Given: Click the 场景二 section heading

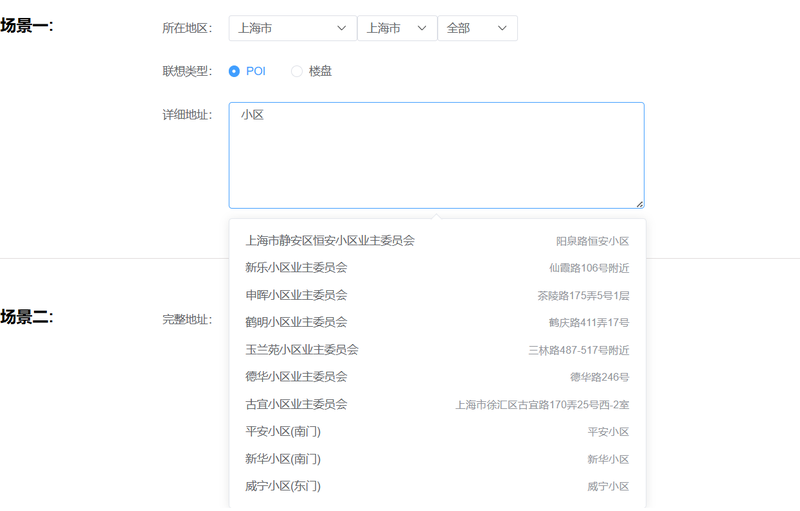Looking at the screenshot, I should click(x=27, y=317).
